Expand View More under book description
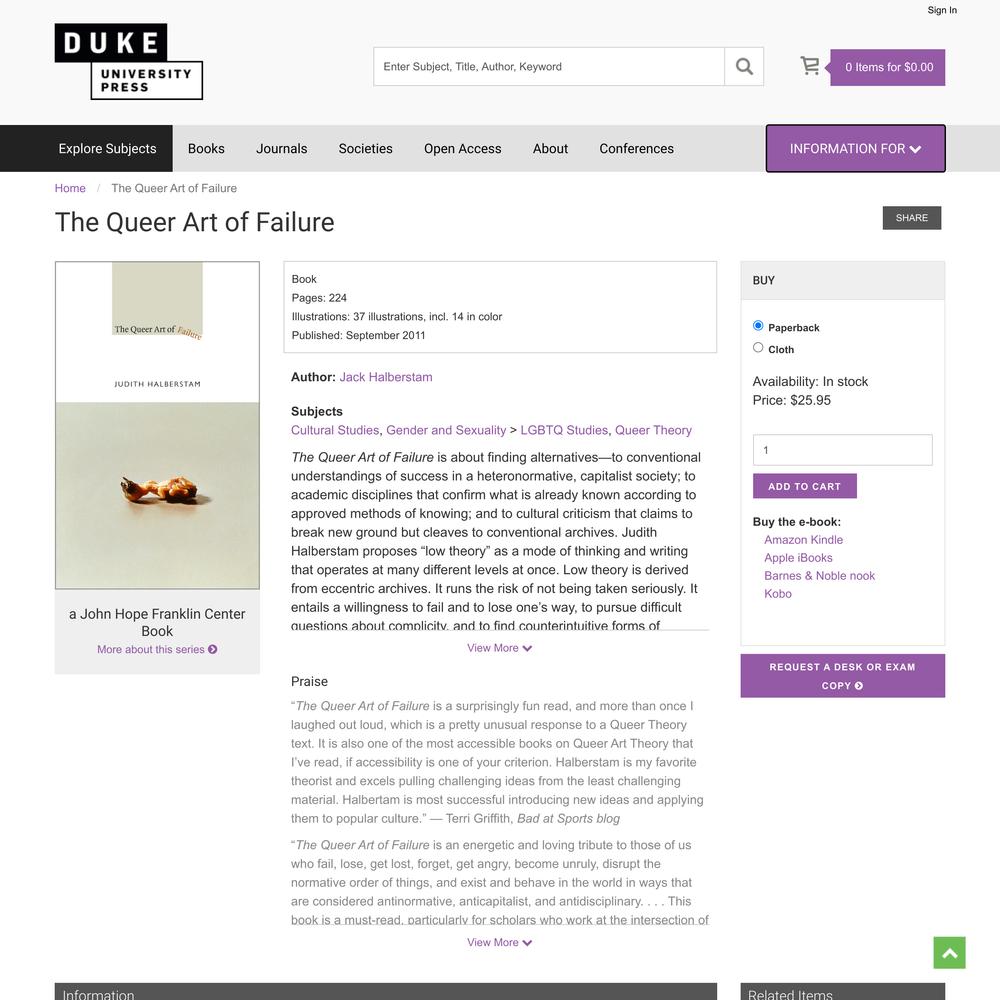This screenshot has height=1000, width=1000. pos(499,648)
